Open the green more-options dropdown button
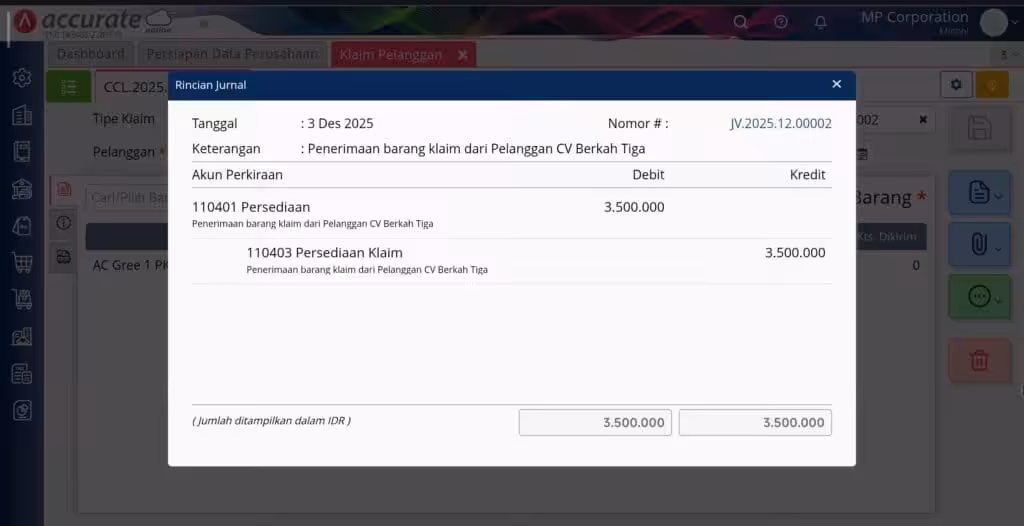1024x526 pixels. point(979,297)
